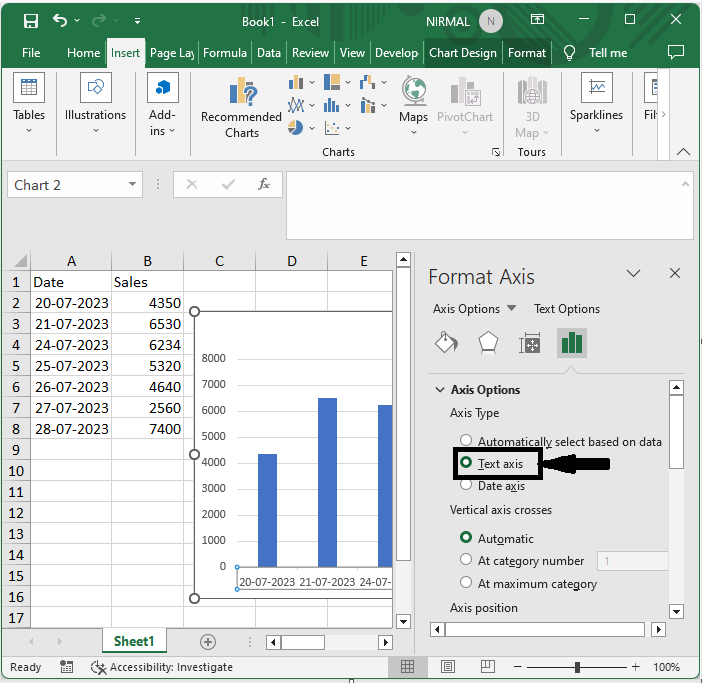The height and width of the screenshot is (683, 702).
Task: Click Text Options in Format Axis pane
Action: point(567,309)
